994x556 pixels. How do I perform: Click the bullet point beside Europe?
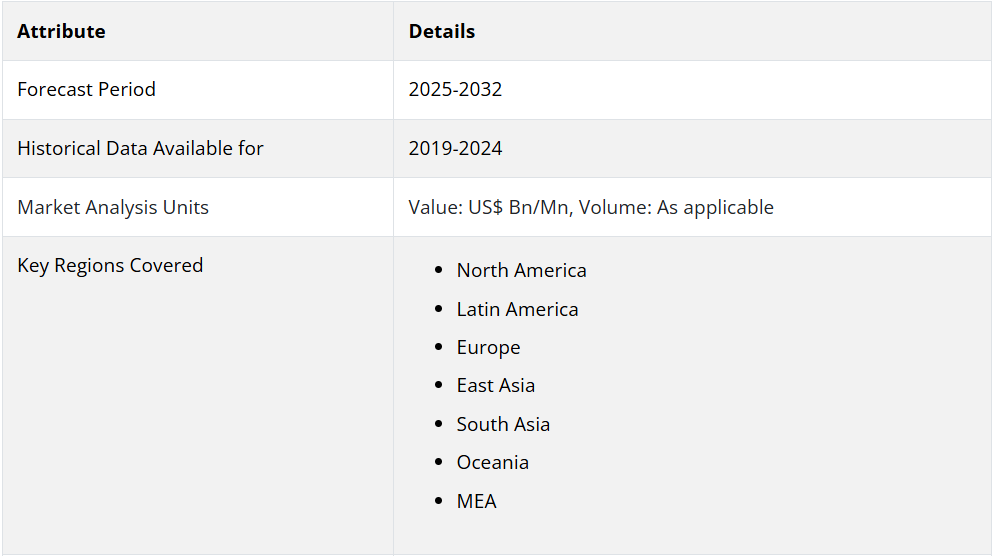point(438,347)
